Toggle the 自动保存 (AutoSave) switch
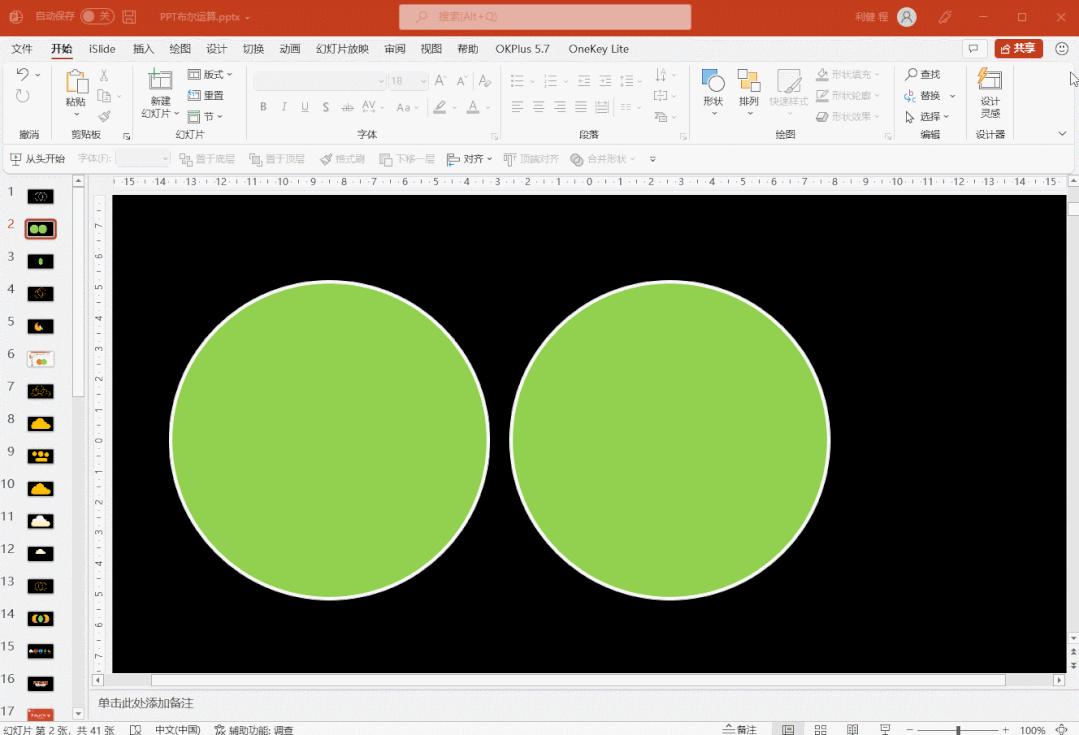This screenshot has width=1079, height=735. pyautogui.click(x=96, y=17)
